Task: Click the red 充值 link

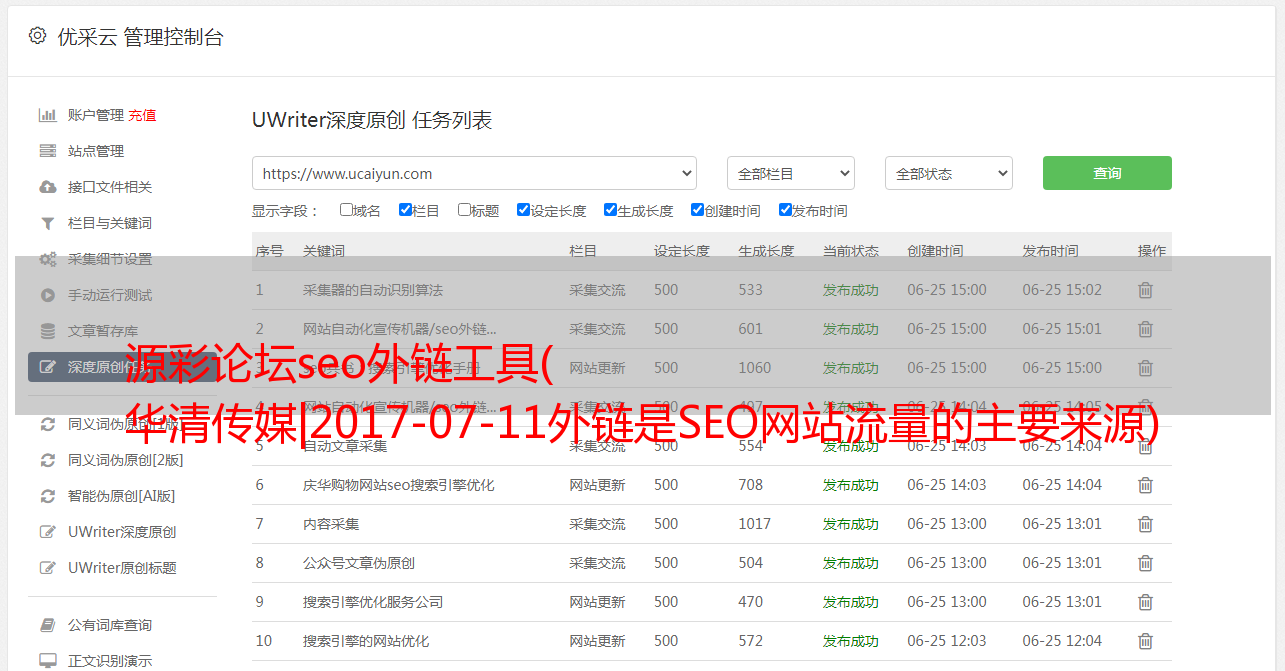Action: point(142,115)
